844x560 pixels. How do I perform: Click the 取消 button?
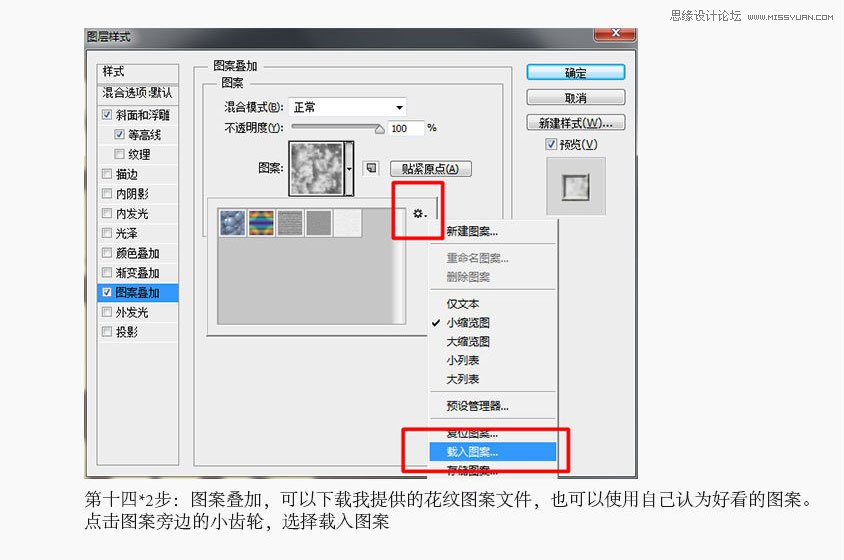[x=575, y=98]
